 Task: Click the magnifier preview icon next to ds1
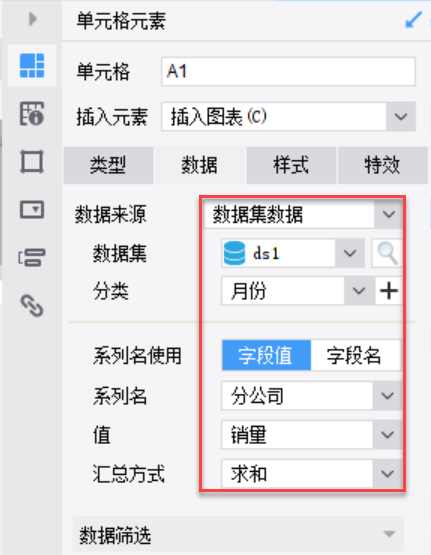387,253
